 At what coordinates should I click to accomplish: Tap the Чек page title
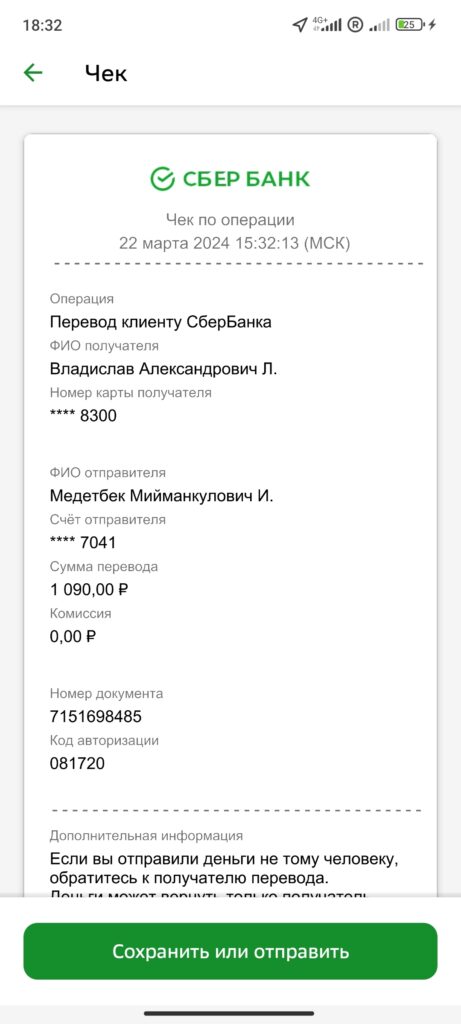click(x=106, y=73)
